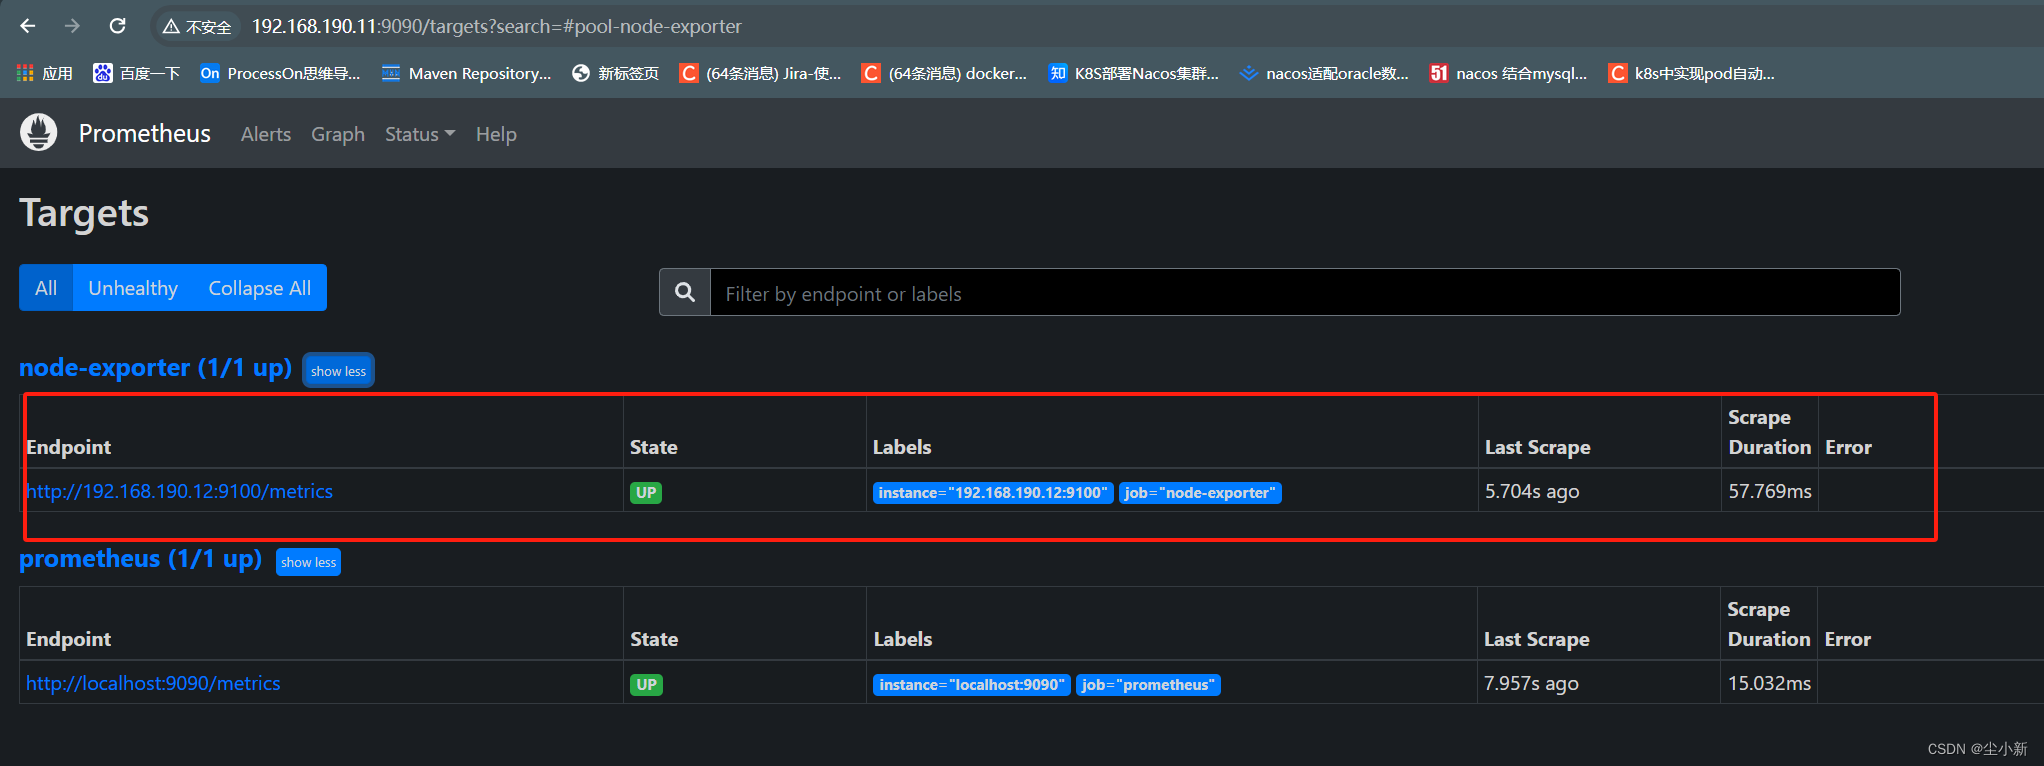This screenshot has height=766, width=2044.
Task: Click the UP state badge for node-exporter
Action: (x=646, y=492)
